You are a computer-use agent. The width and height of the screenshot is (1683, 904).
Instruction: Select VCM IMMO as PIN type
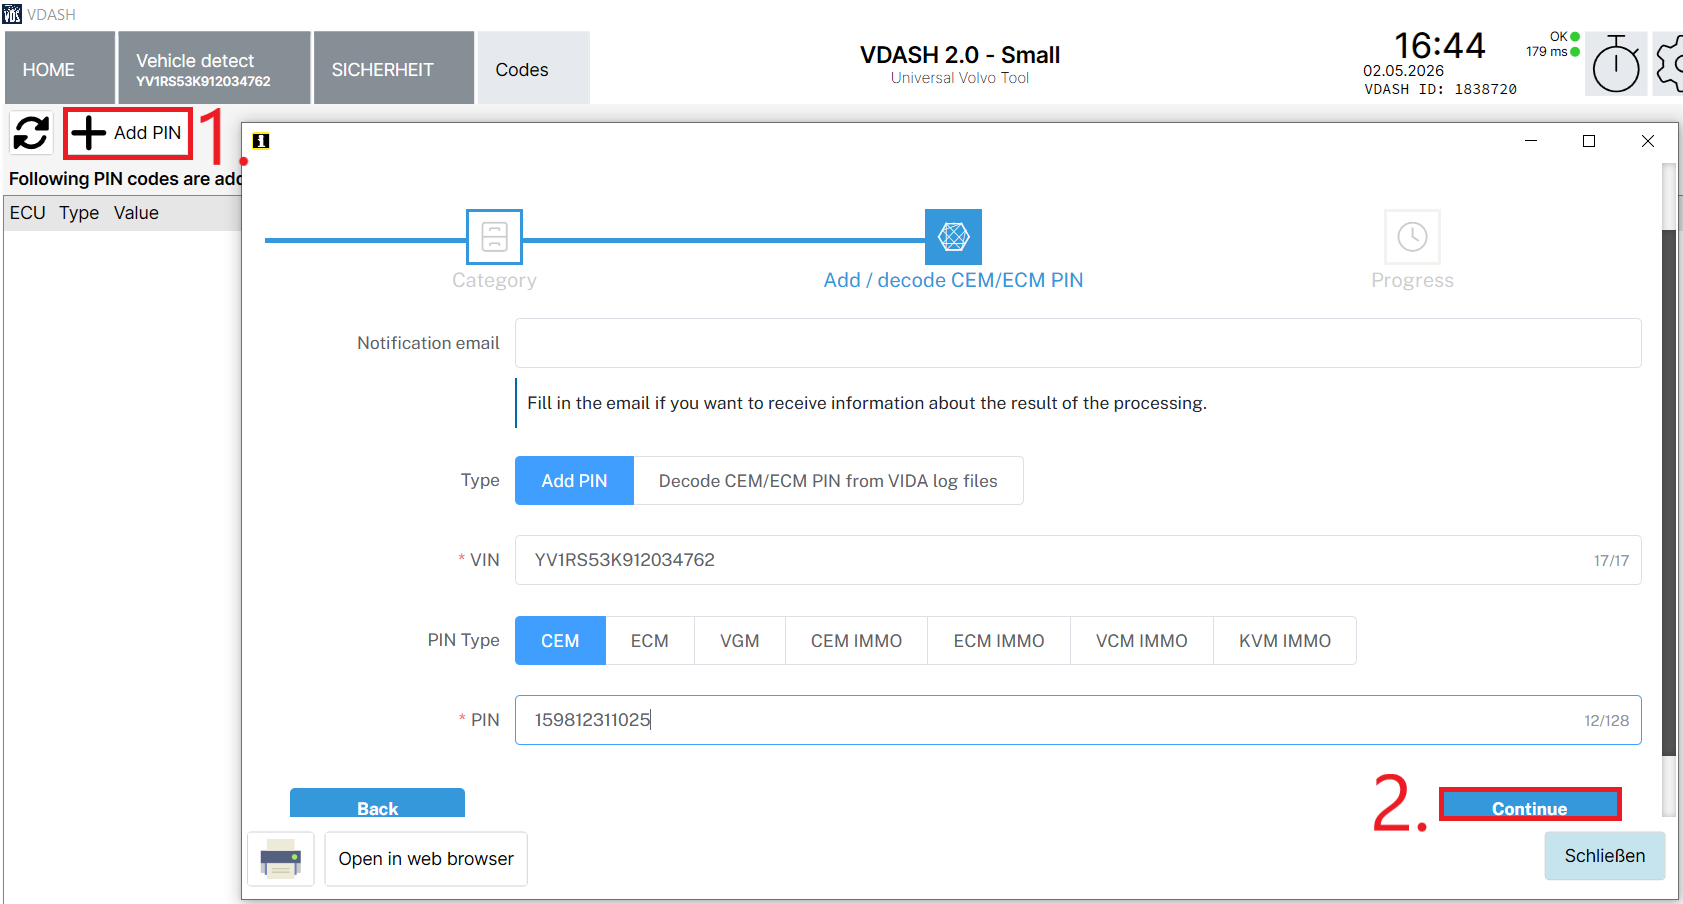[1142, 641]
